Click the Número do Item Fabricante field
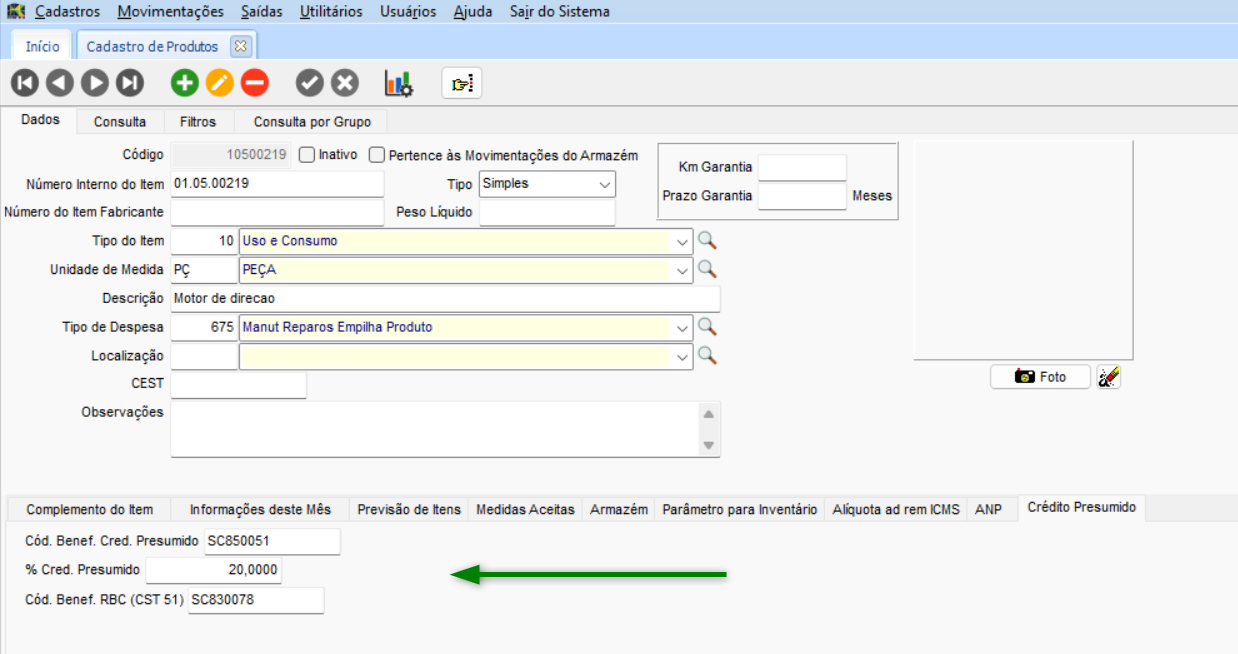The width and height of the screenshot is (1238, 654). coord(277,212)
